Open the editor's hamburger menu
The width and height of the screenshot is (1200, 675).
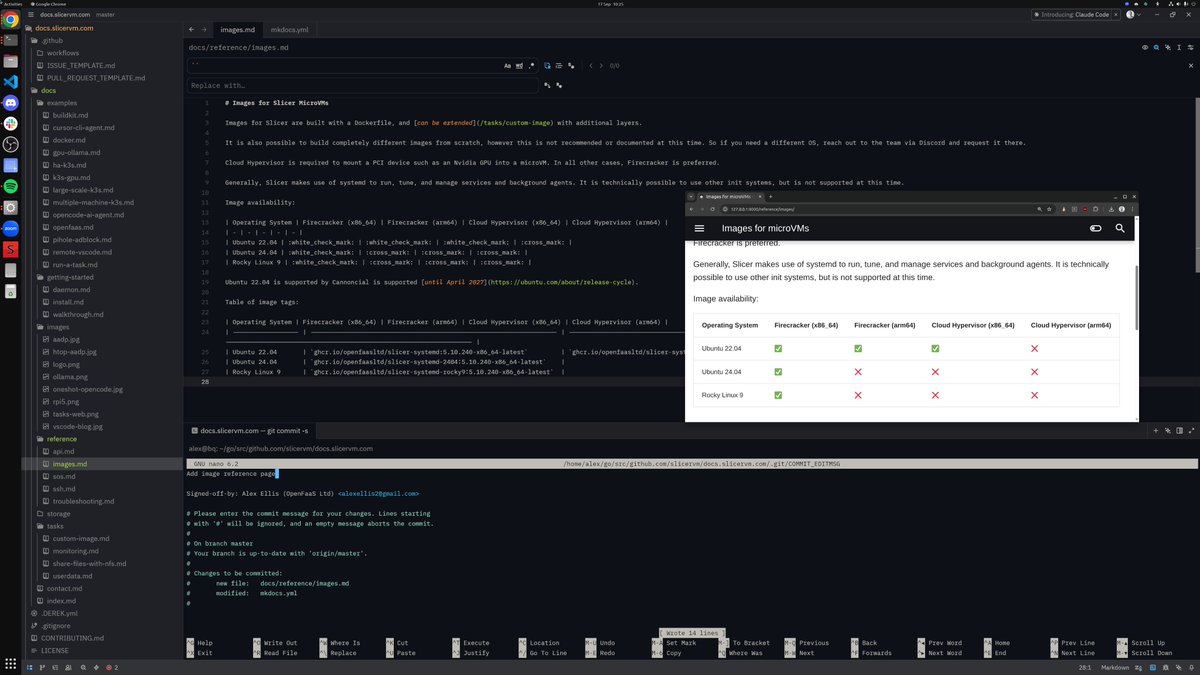(31, 15)
